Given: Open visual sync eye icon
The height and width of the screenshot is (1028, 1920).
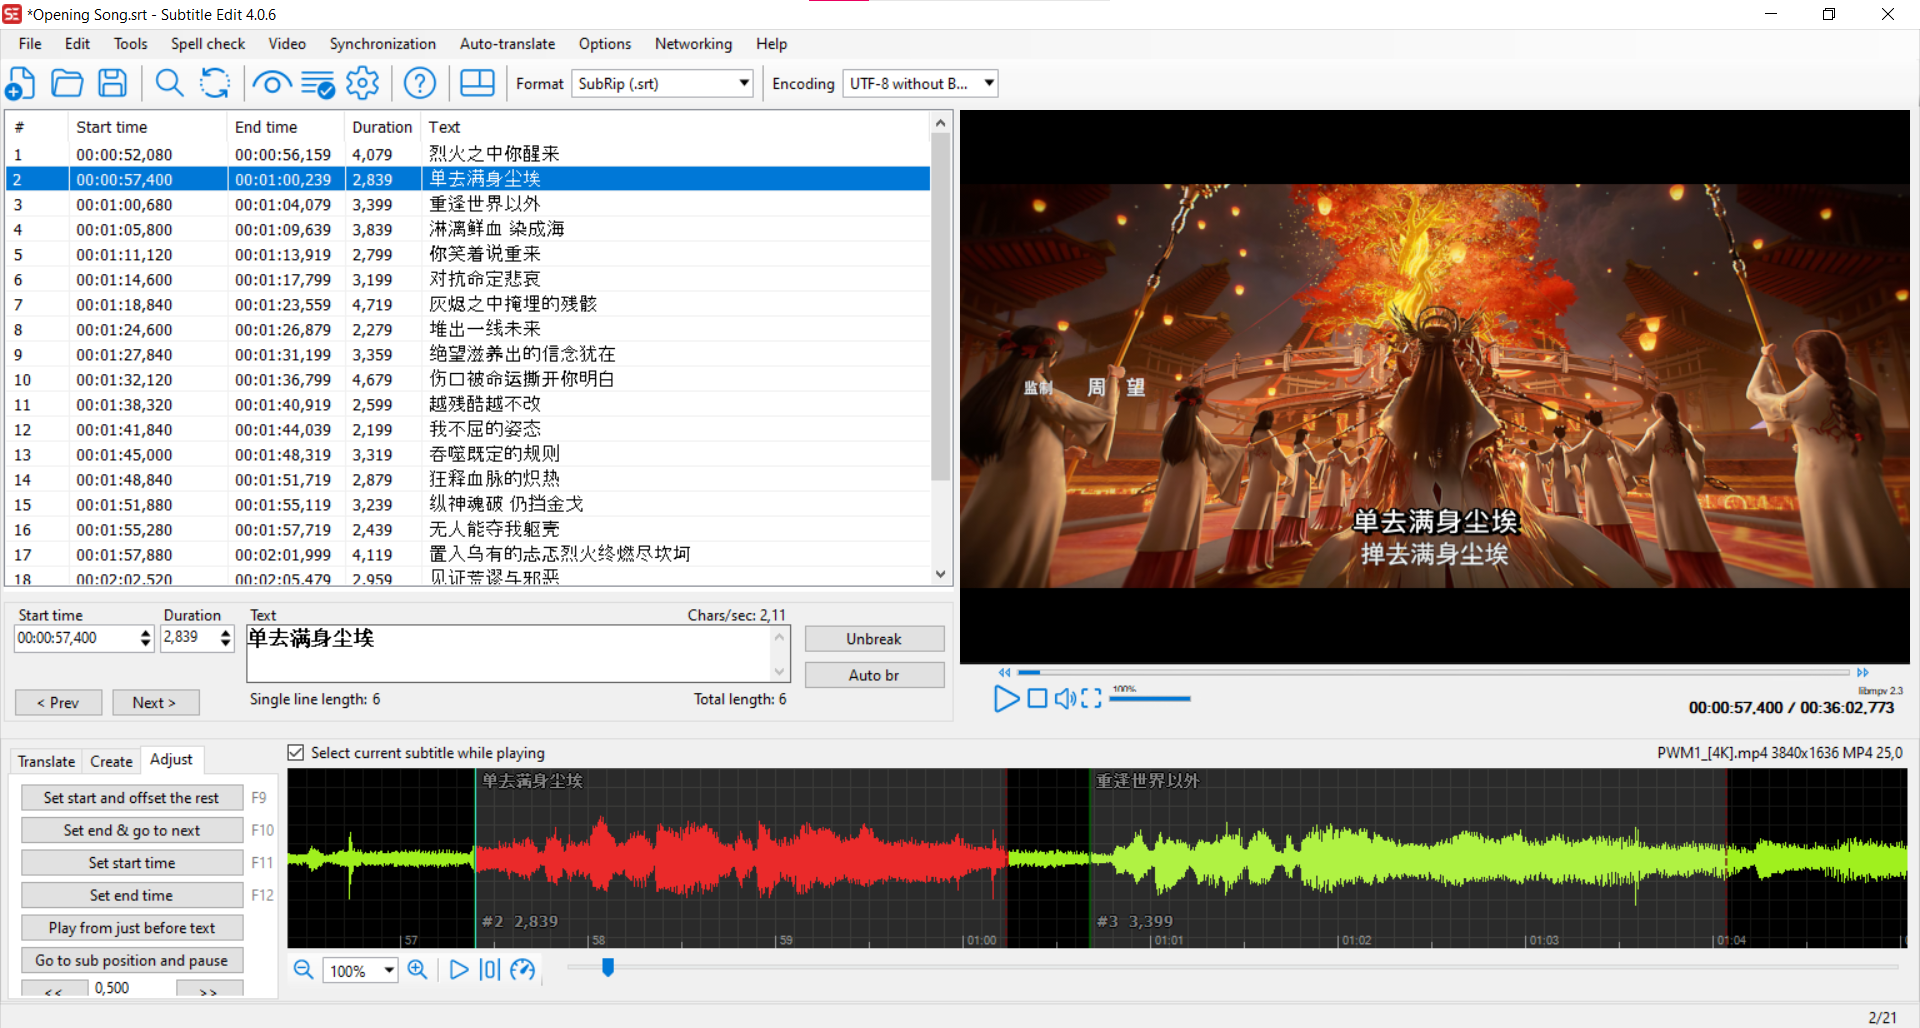Looking at the screenshot, I should pyautogui.click(x=272, y=84).
